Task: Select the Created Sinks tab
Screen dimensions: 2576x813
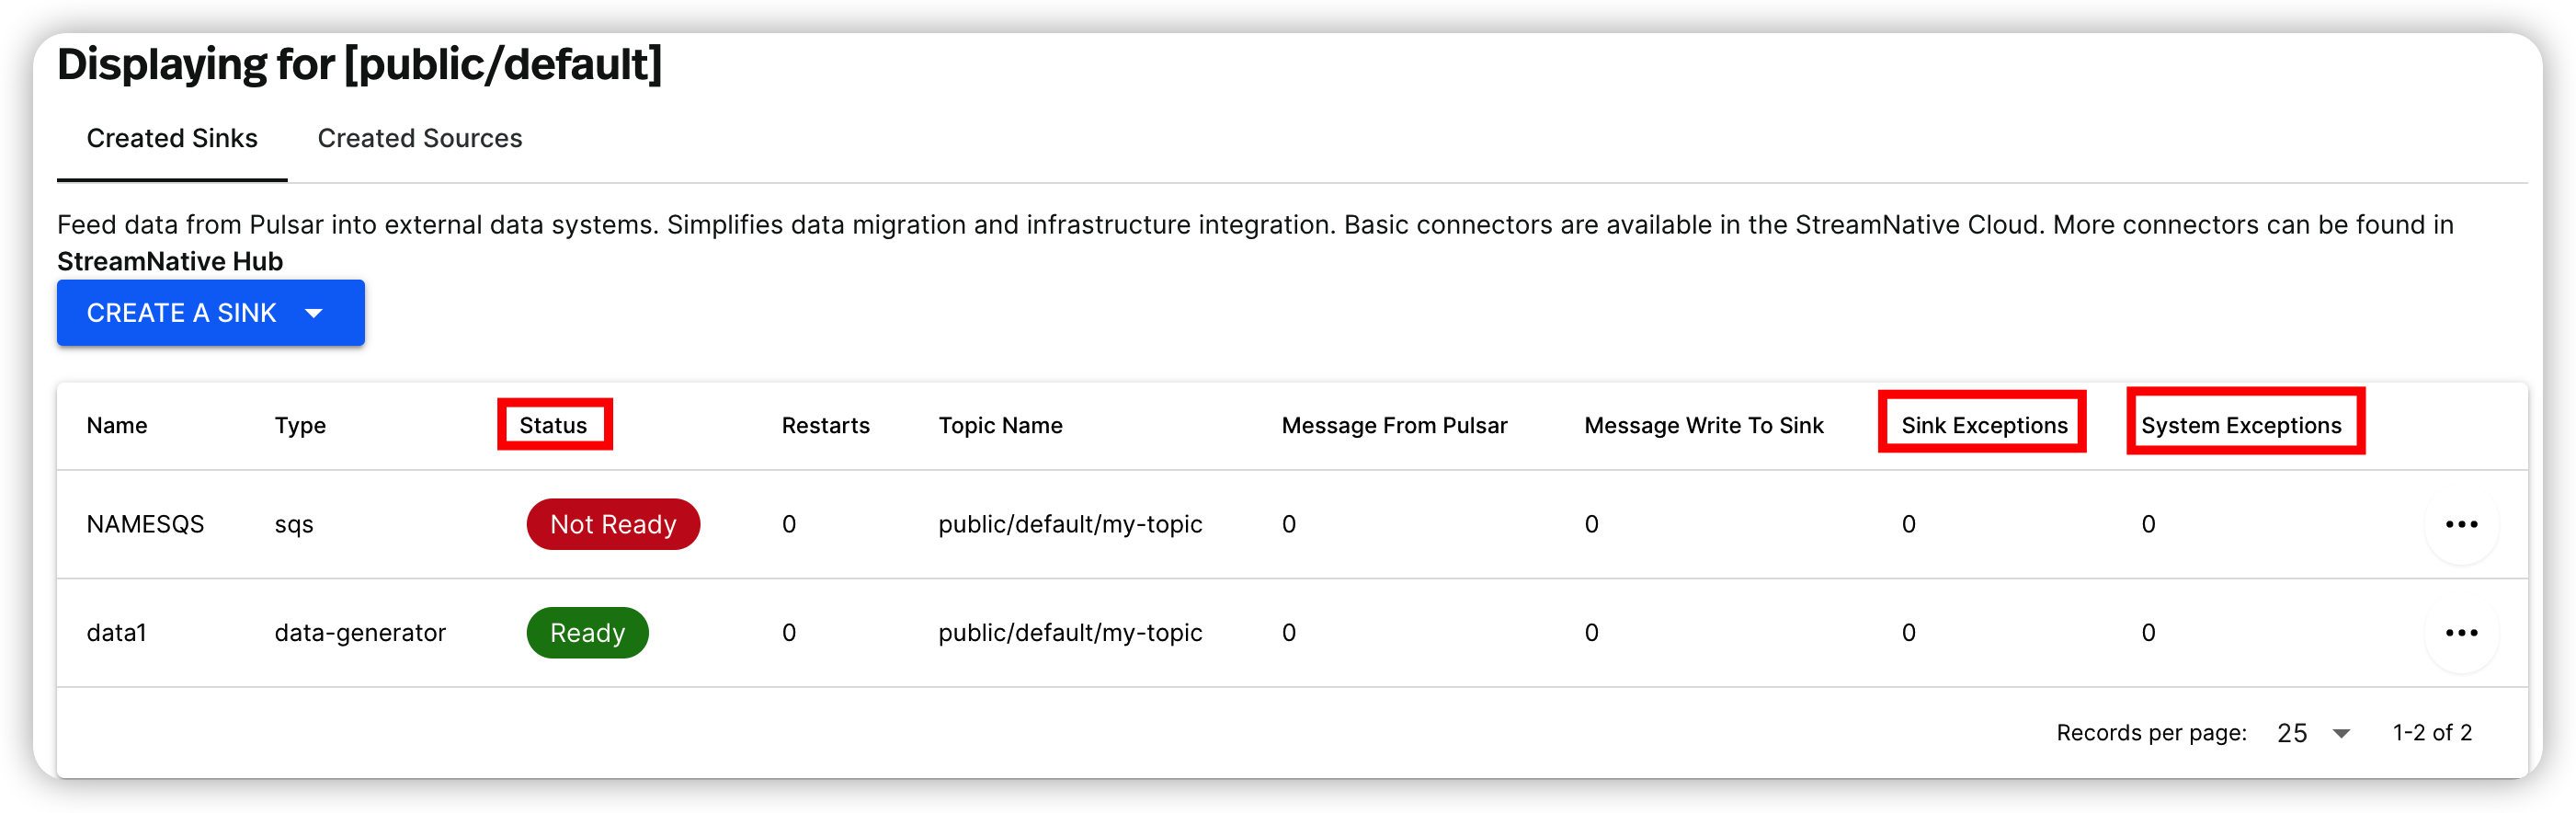Action: [171, 138]
